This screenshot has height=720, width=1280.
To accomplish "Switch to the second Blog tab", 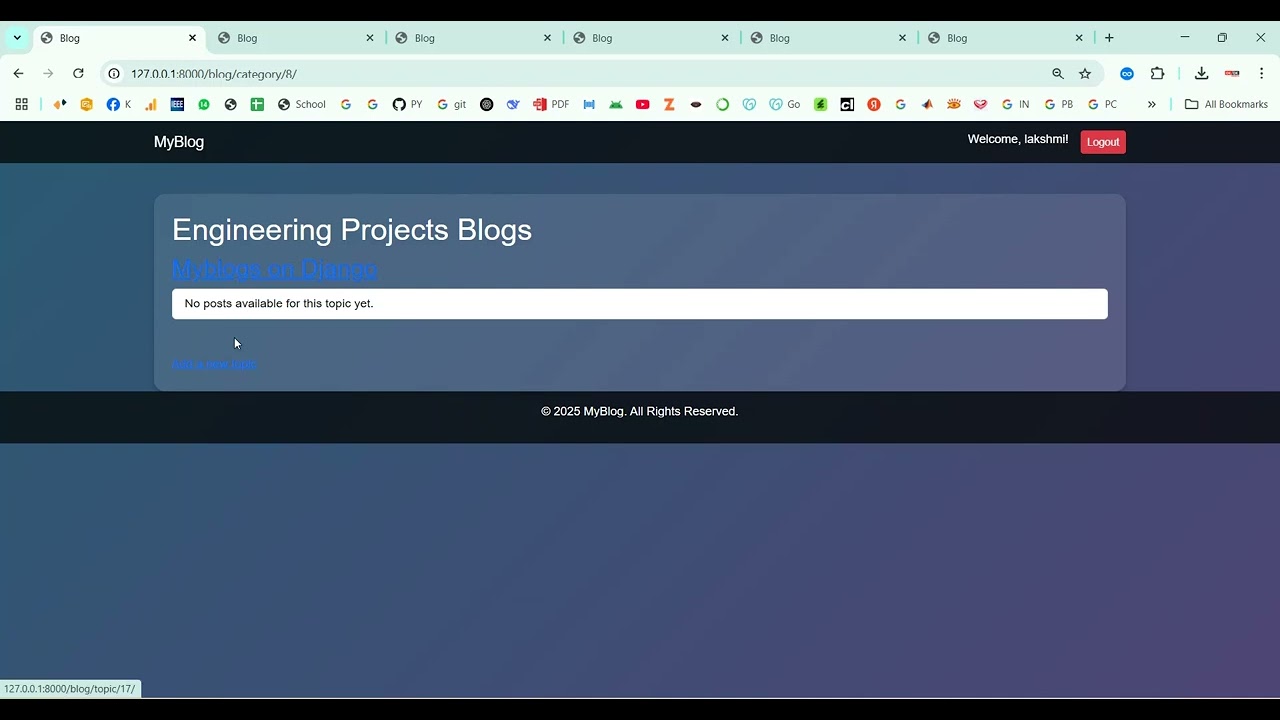I will [x=296, y=38].
